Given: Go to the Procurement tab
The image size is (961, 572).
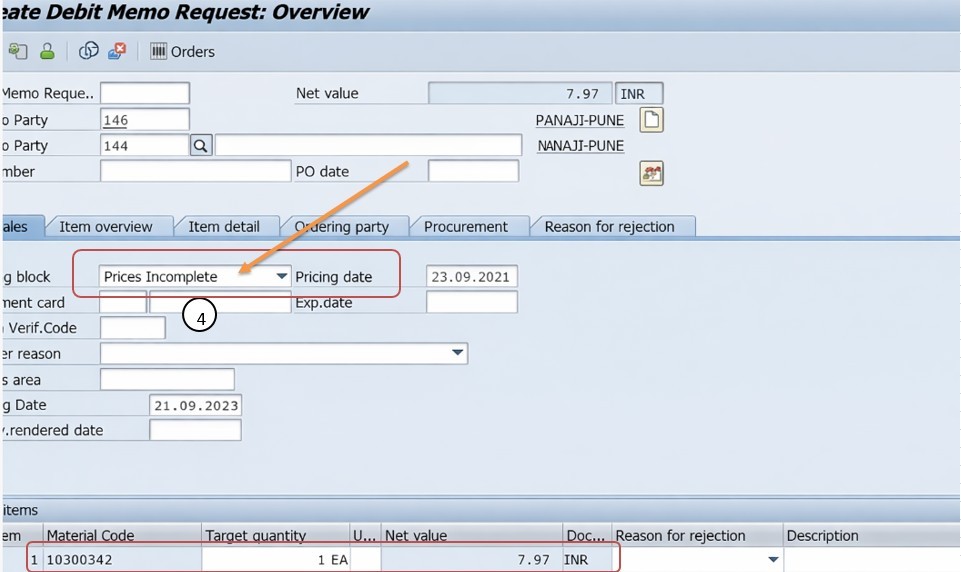Looking at the screenshot, I should pos(466,227).
